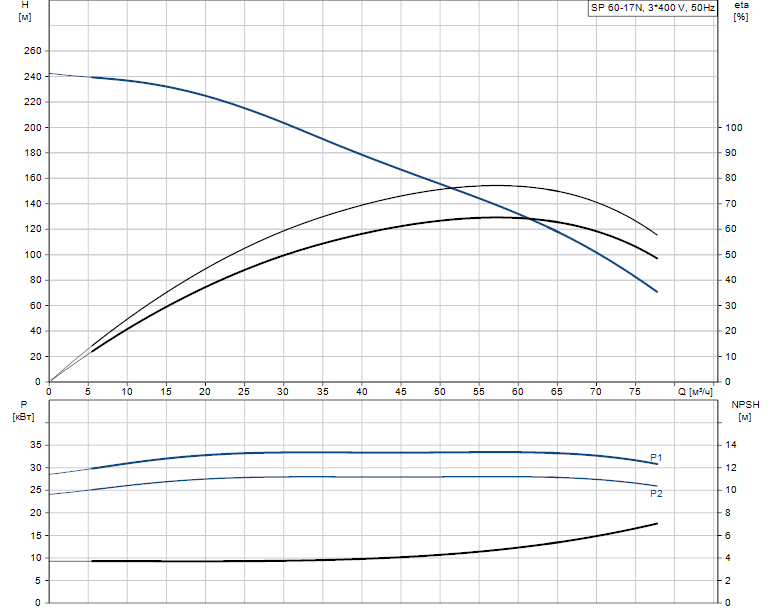This screenshot has width=774, height=611.
Task: Select the 5 tick on the P axis
Action: pyautogui.click(x=38, y=581)
